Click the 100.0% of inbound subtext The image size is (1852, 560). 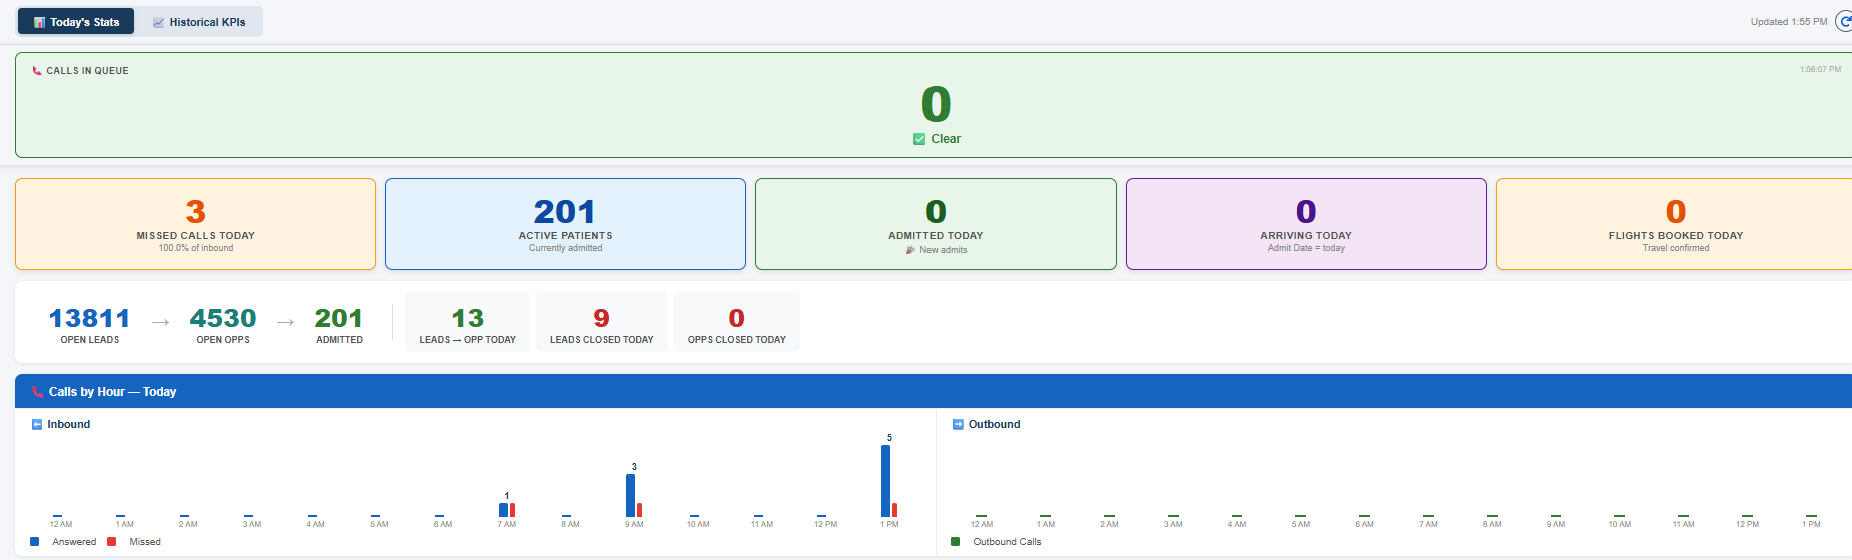click(196, 248)
